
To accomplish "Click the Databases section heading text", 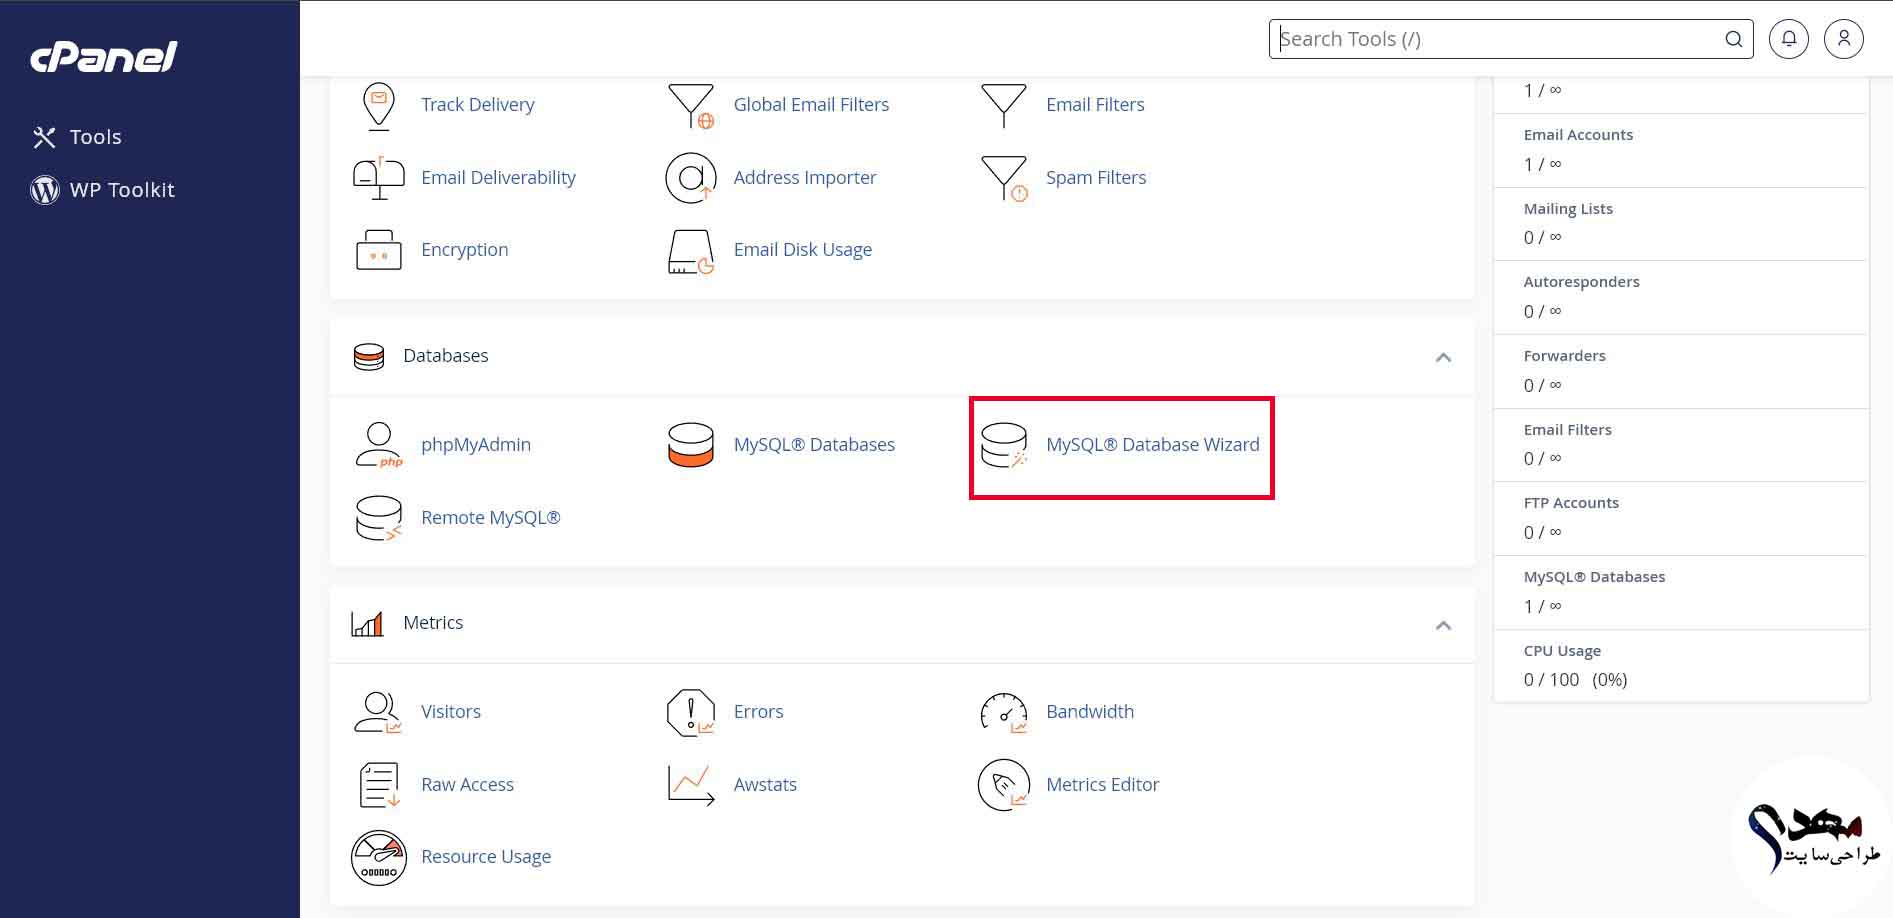I will coord(445,356).
